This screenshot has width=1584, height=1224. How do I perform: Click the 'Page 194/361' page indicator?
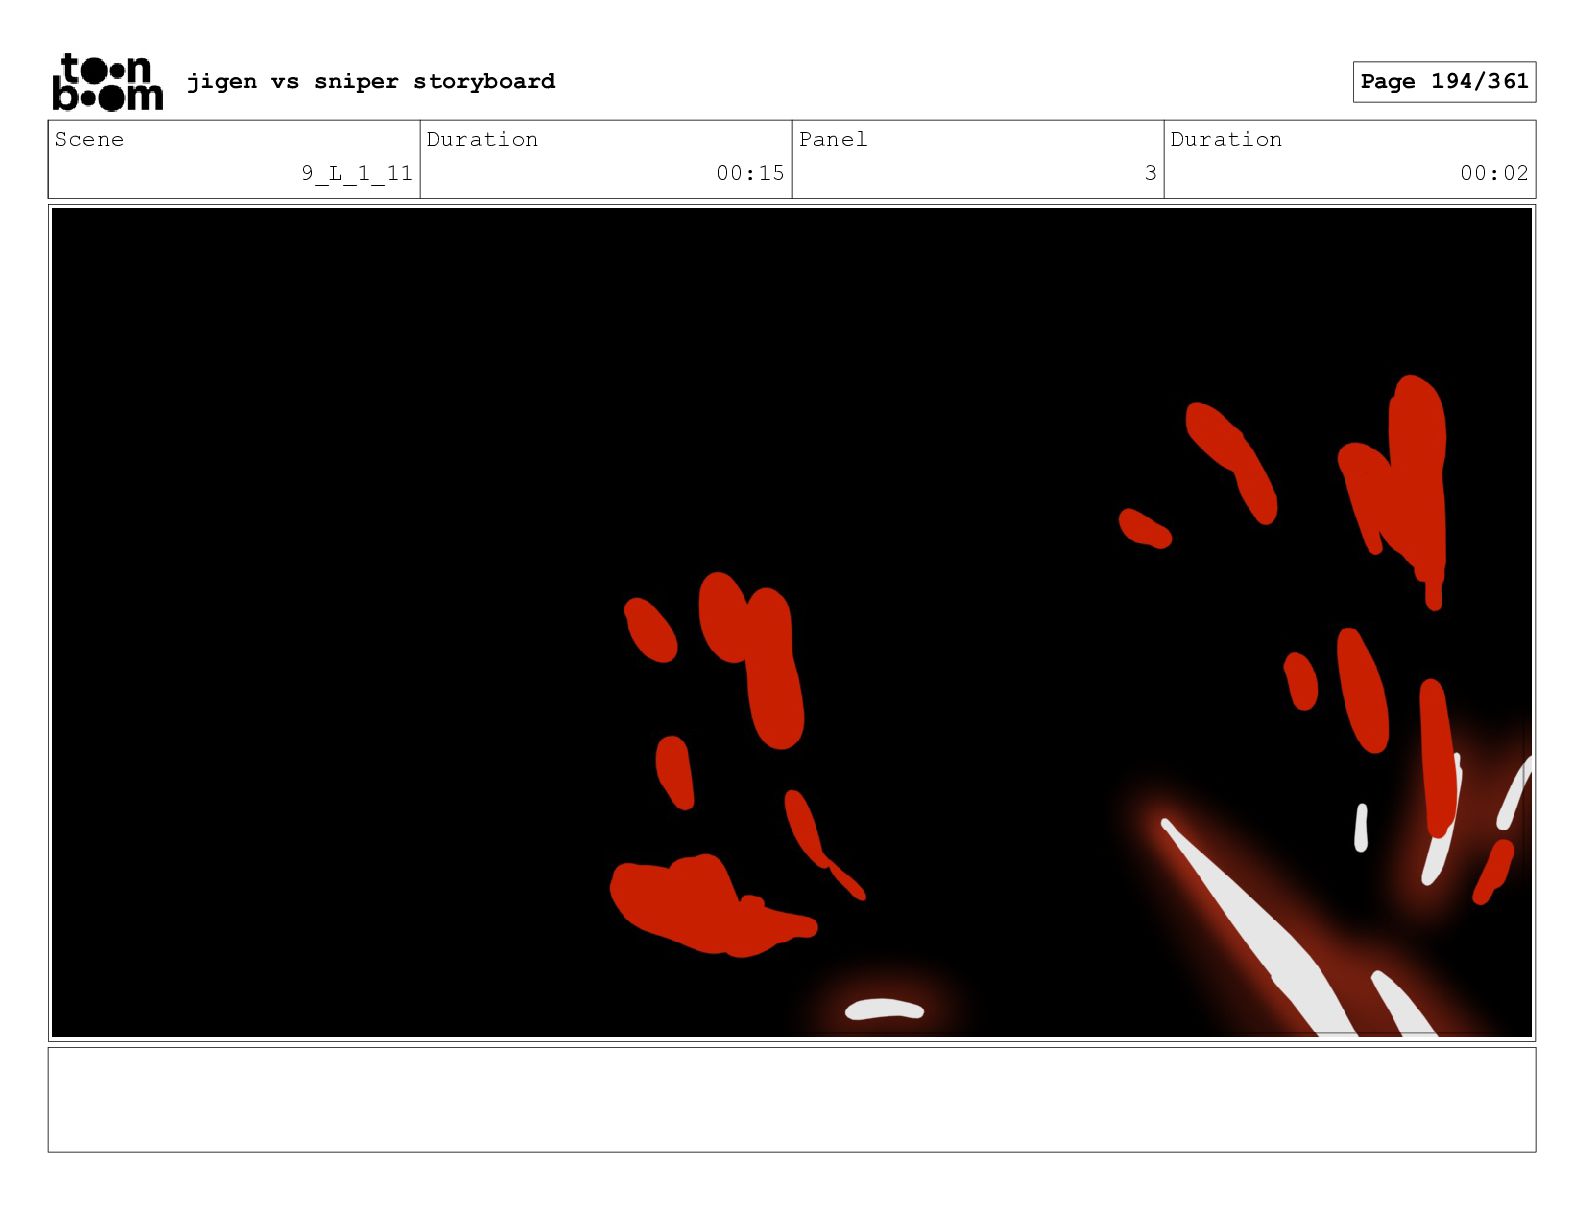pyautogui.click(x=1444, y=82)
